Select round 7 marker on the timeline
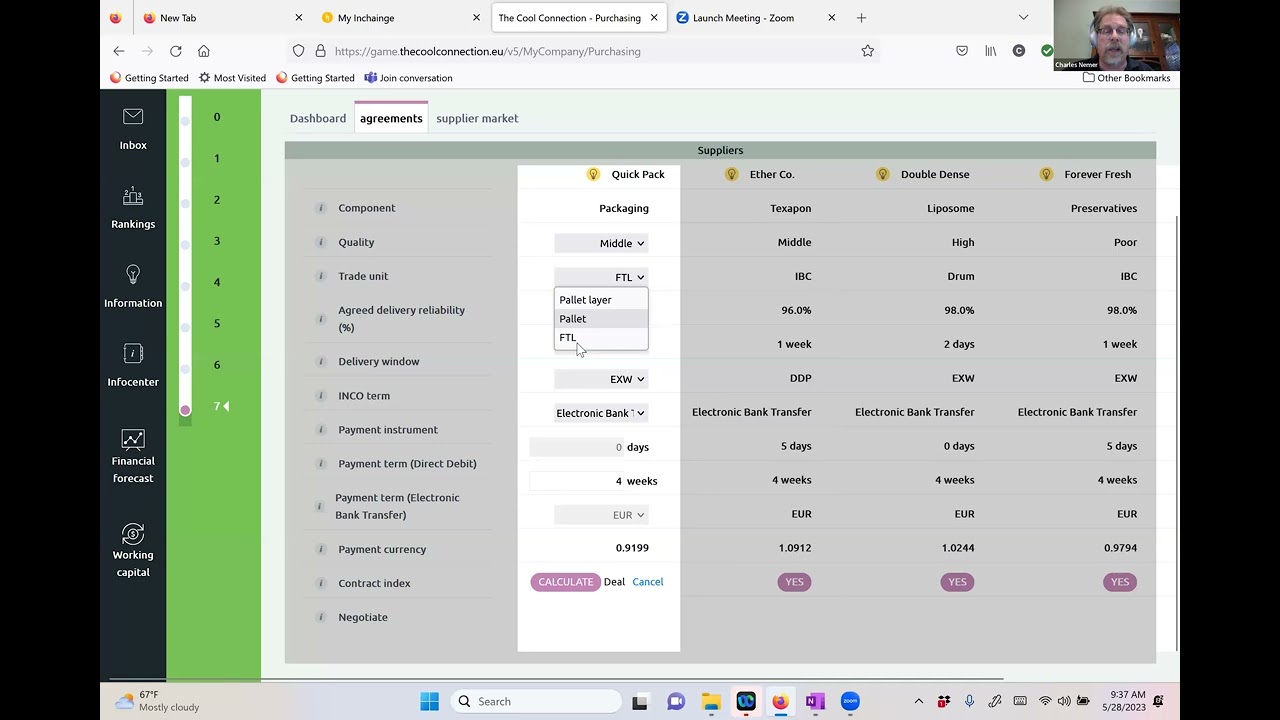The height and width of the screenshot is (720, 1280). [185, 409]
